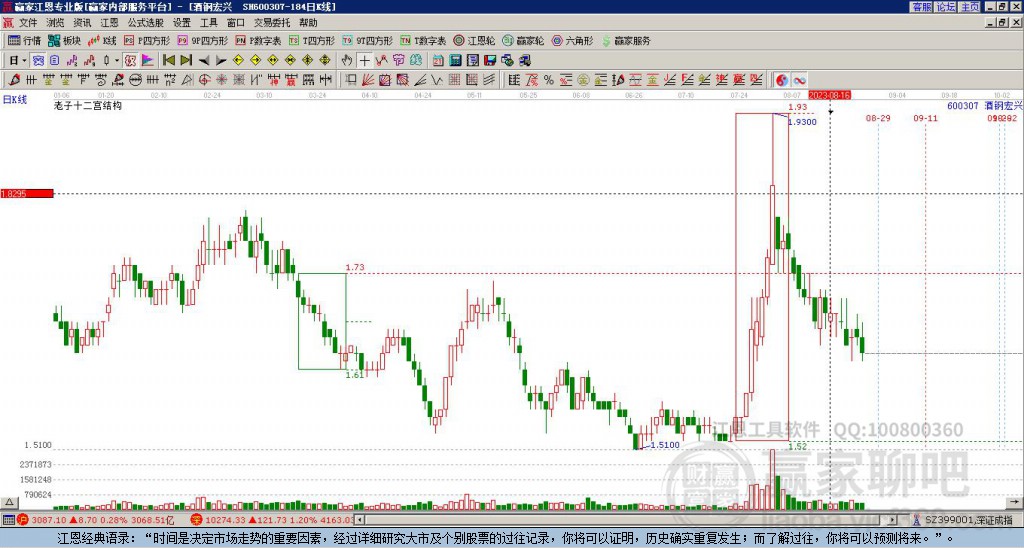The width and height of the screenshot is (1024, 548).
Task: Toggle the crosshair cursor tool
Action: (364, 61)
